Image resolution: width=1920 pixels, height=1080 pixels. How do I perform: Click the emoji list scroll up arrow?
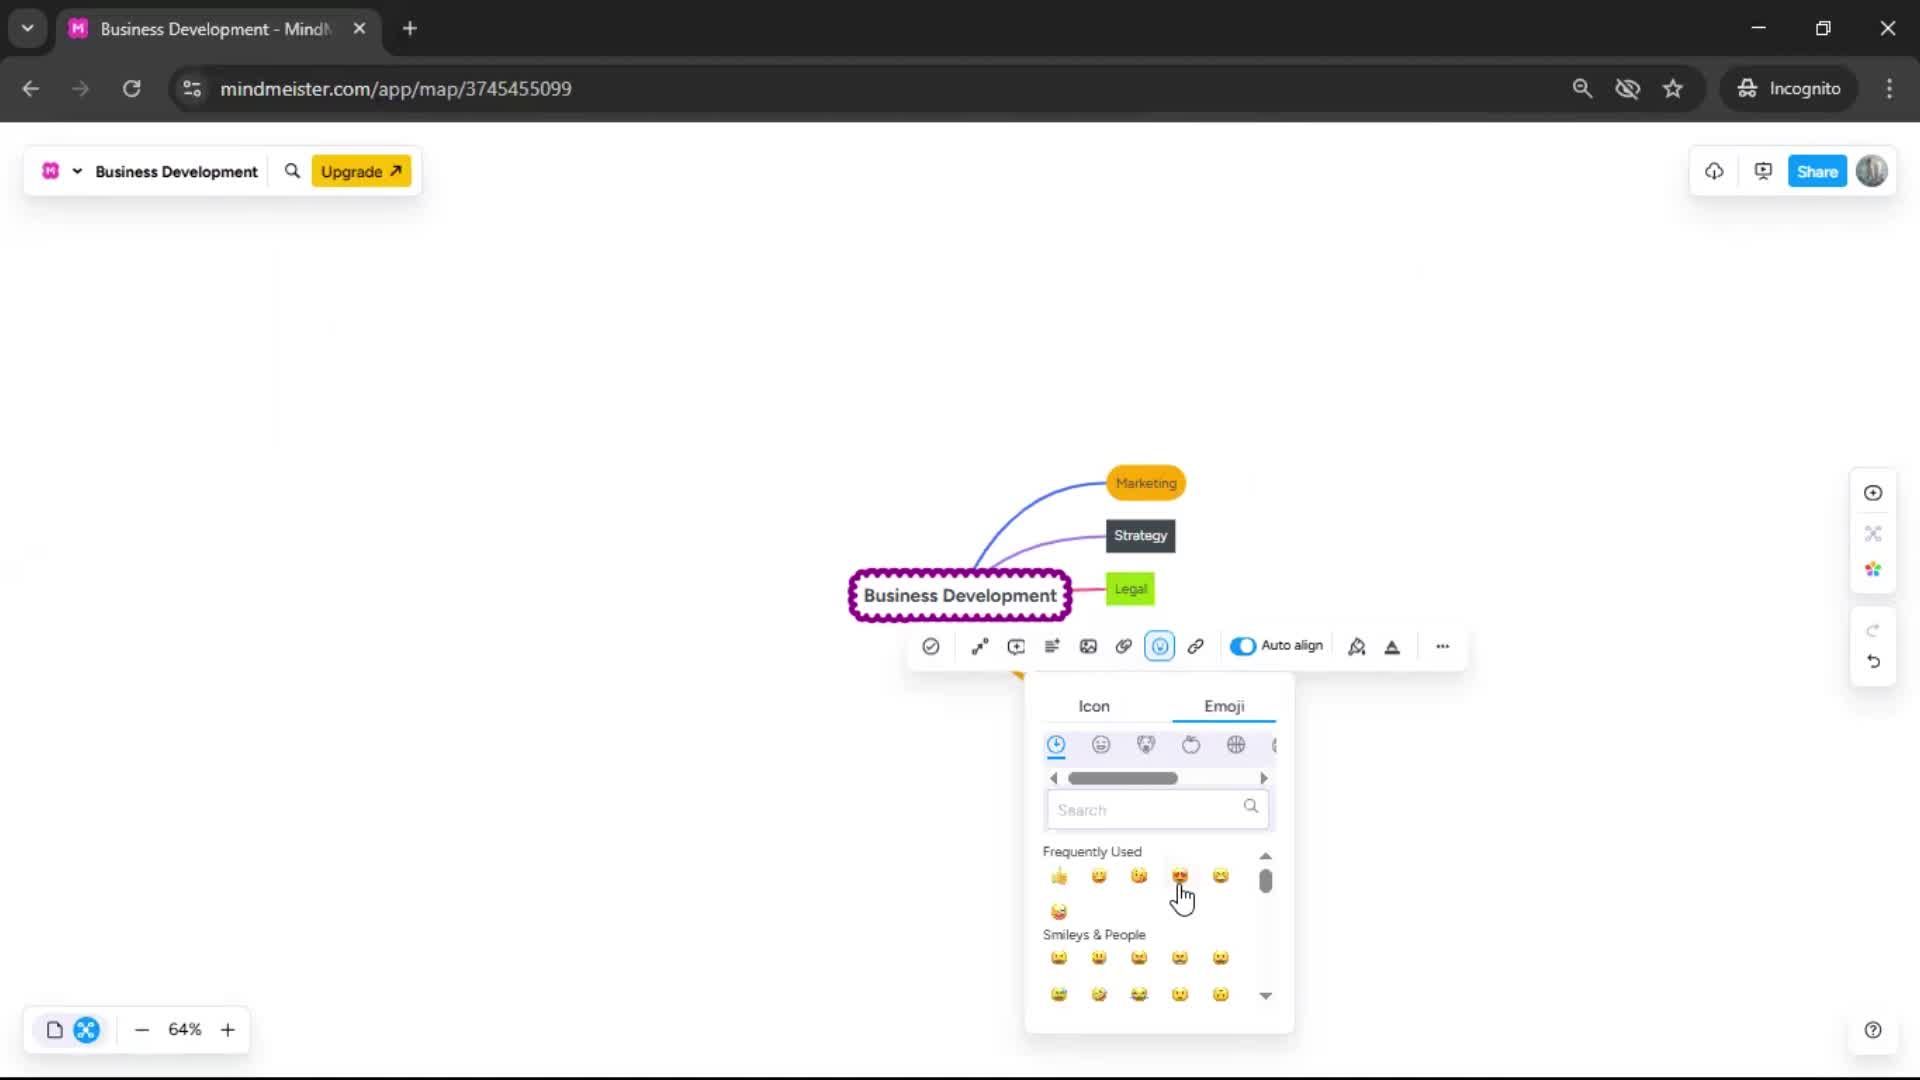(1266, 856)
